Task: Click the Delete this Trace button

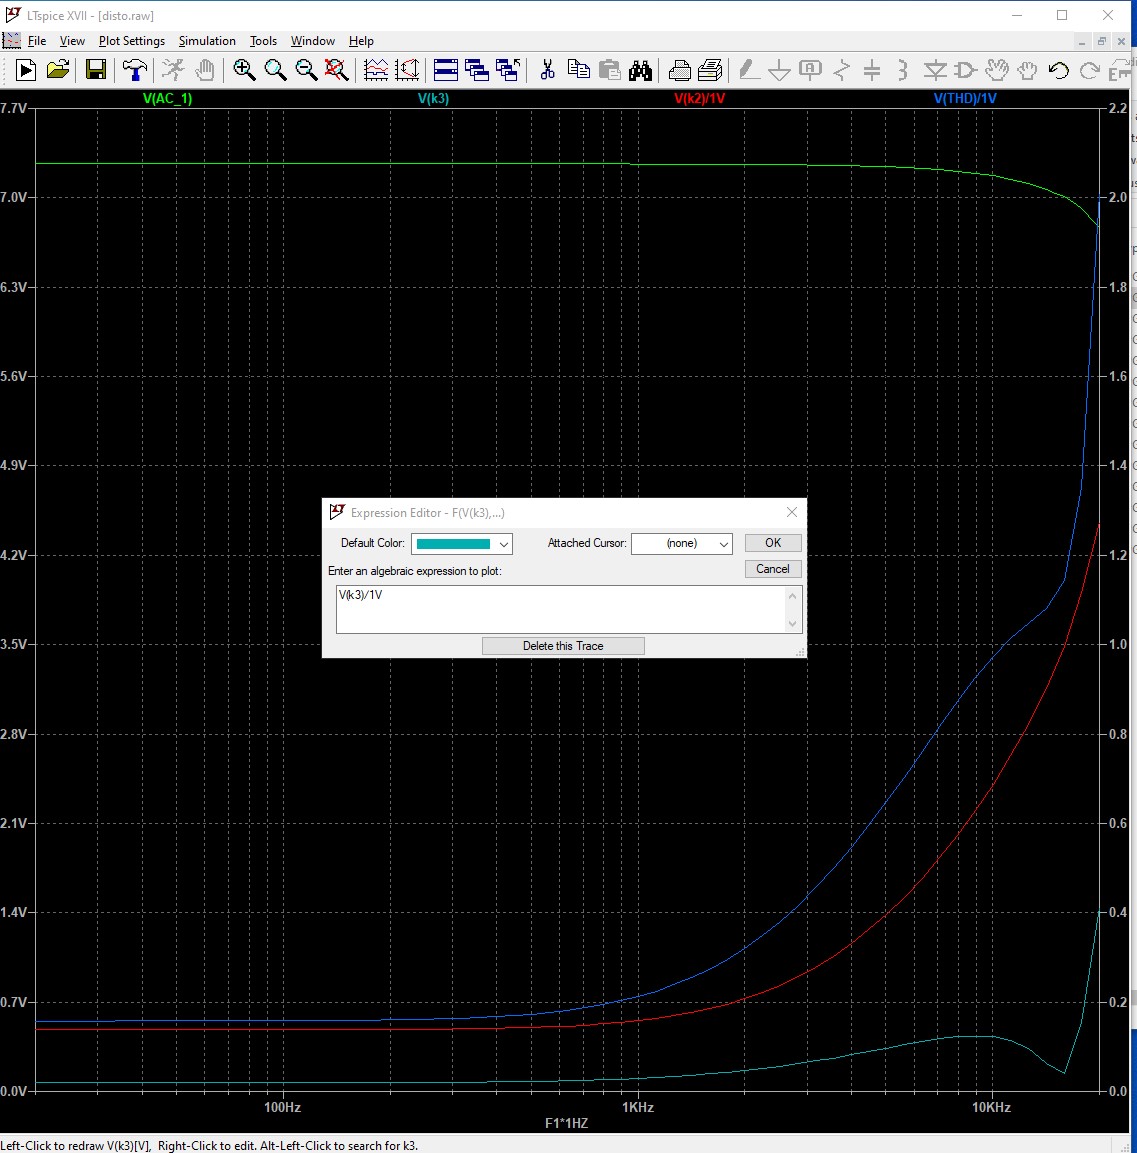Action: pyautogui.click(x=563, y=646)
